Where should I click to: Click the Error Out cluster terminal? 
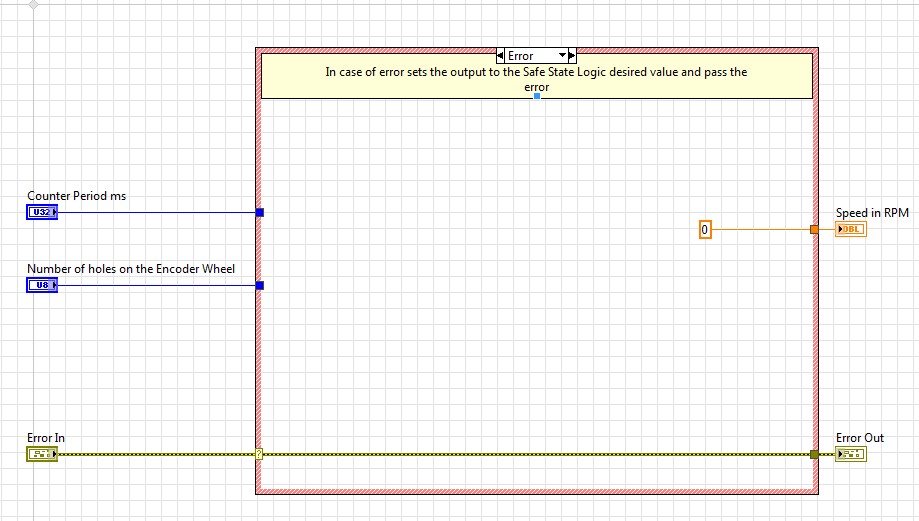(x=851, y=455)
